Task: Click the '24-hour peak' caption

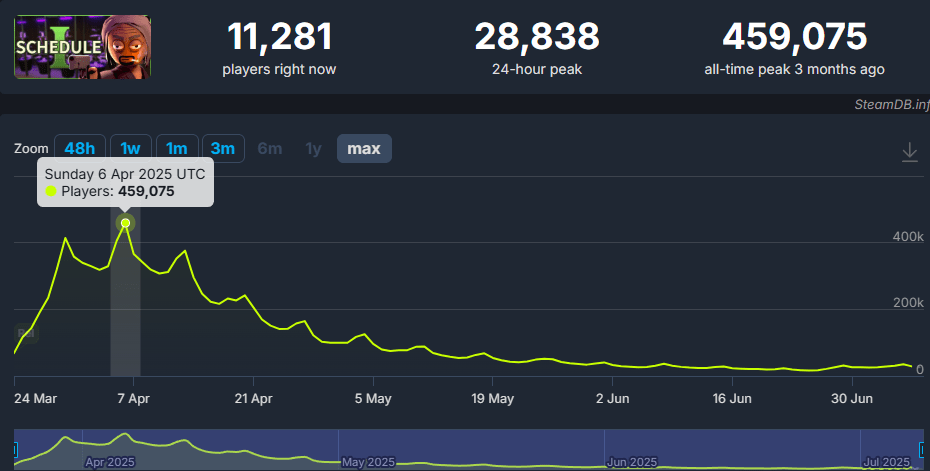Action: pyautogui.click(x=537, y=69)
